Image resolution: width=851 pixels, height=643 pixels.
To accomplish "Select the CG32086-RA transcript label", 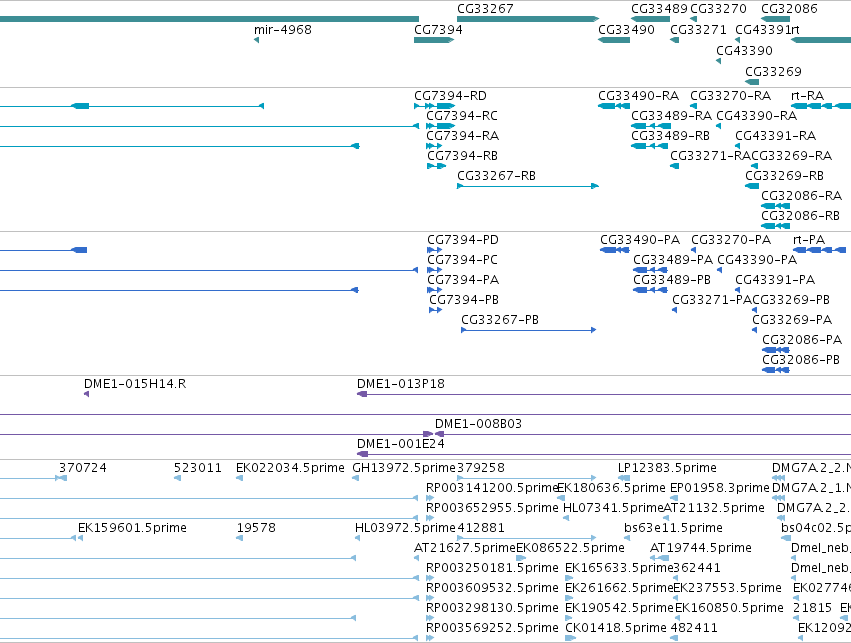I will (801, 196).
